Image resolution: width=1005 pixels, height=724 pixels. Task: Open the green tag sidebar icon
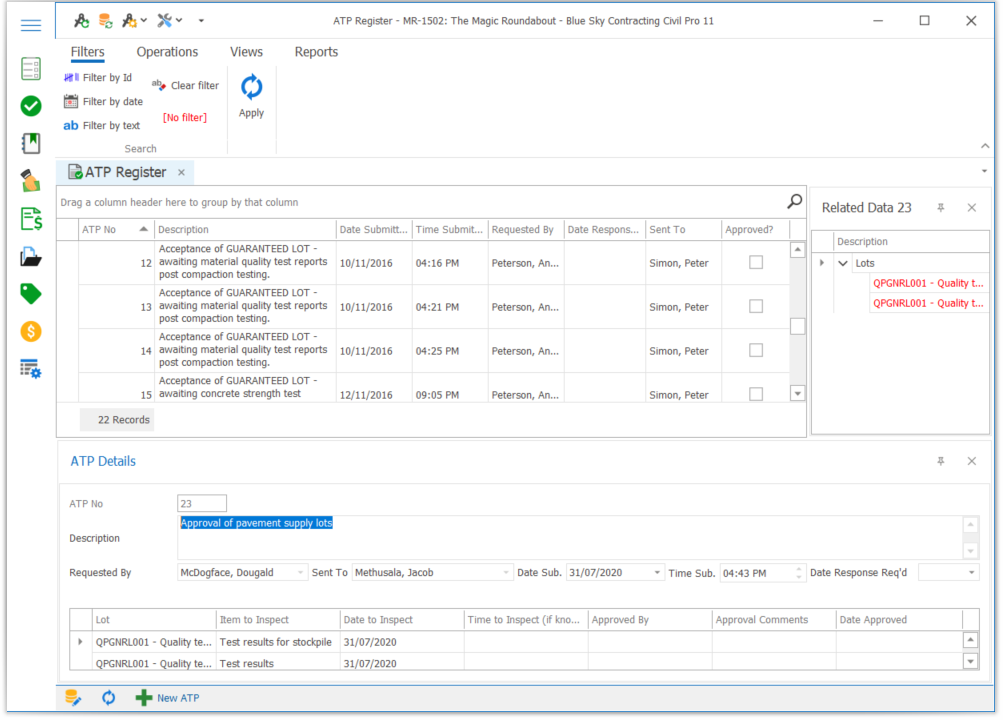tap(31, 294)
